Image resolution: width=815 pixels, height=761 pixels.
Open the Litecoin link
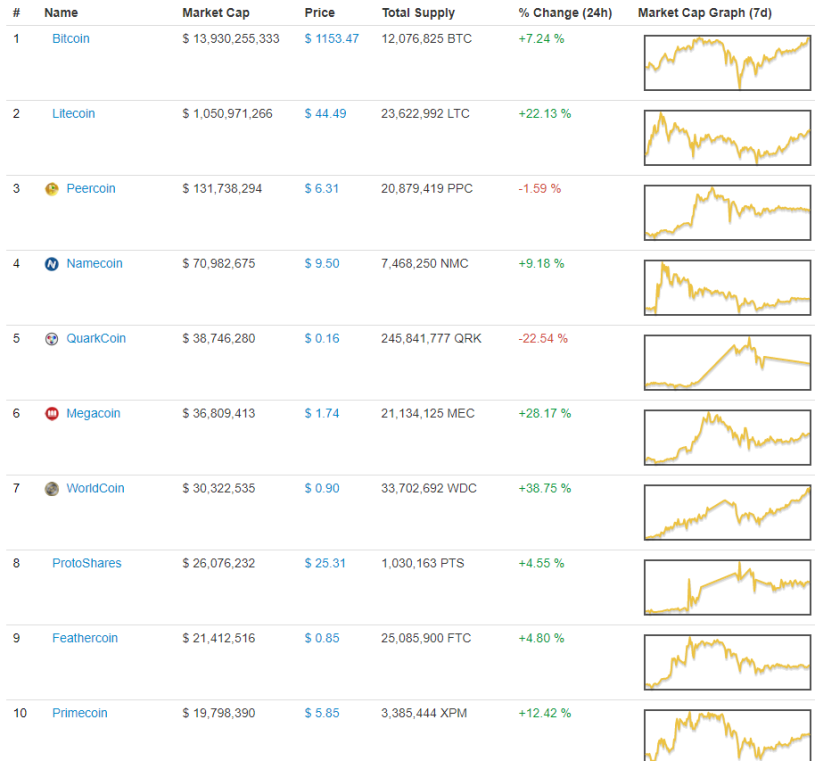73,114
